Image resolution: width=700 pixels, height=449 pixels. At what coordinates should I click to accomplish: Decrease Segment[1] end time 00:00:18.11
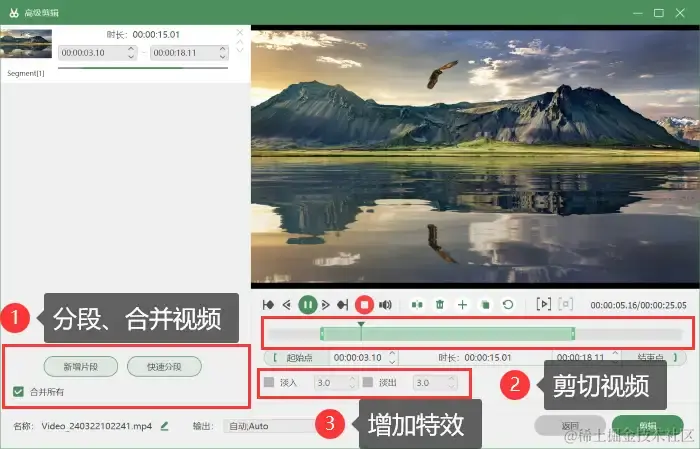point(223,56)
